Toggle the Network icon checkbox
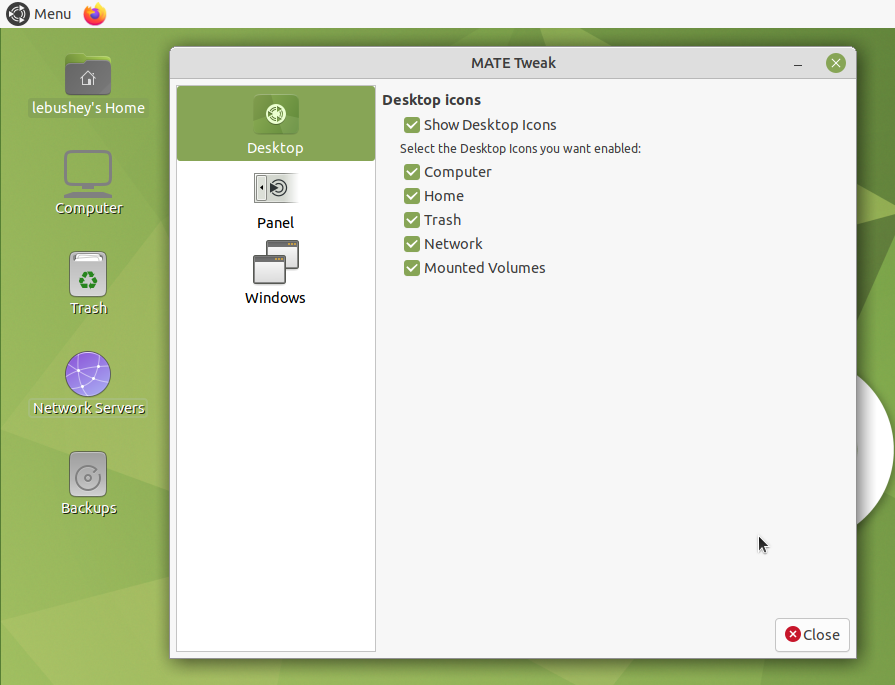 (412, 244)
